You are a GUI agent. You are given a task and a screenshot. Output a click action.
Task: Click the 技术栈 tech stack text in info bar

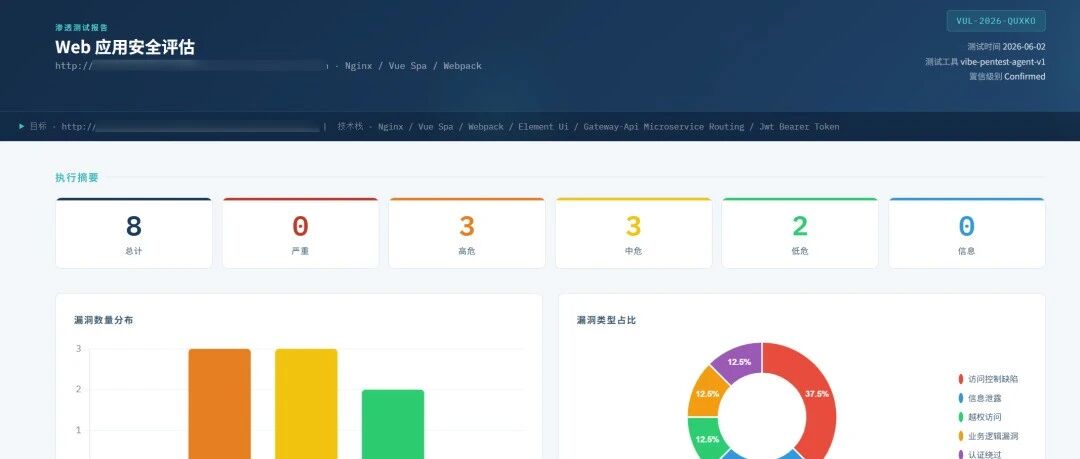point(588,127)
